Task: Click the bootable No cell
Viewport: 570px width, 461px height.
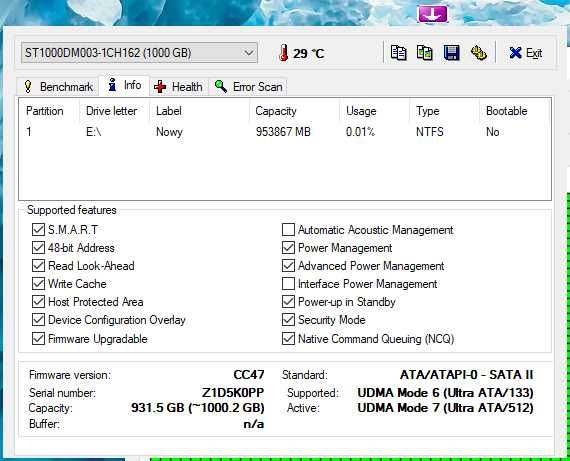Action: (x=493, y=132)
